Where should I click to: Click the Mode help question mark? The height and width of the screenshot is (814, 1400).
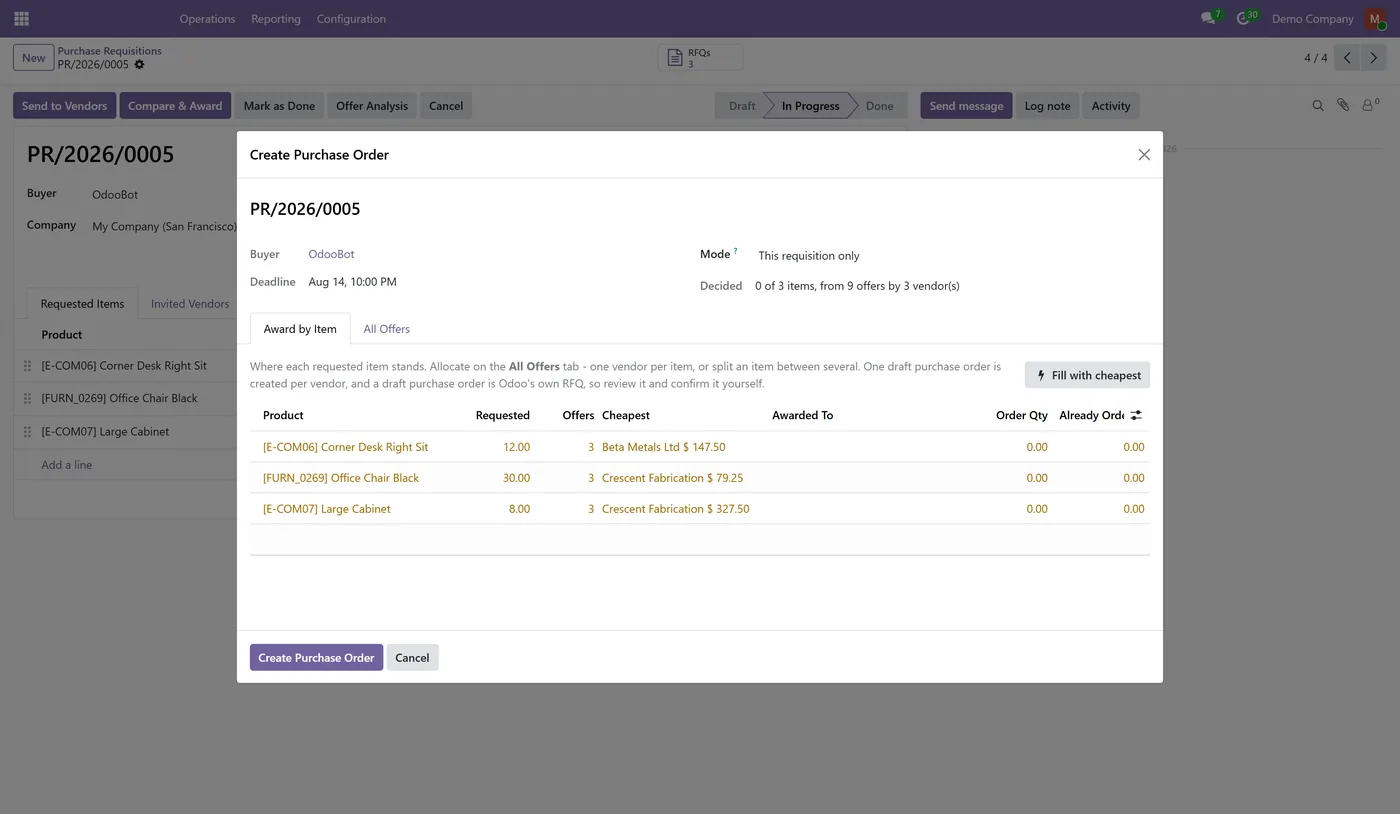[x=735, y=251]
